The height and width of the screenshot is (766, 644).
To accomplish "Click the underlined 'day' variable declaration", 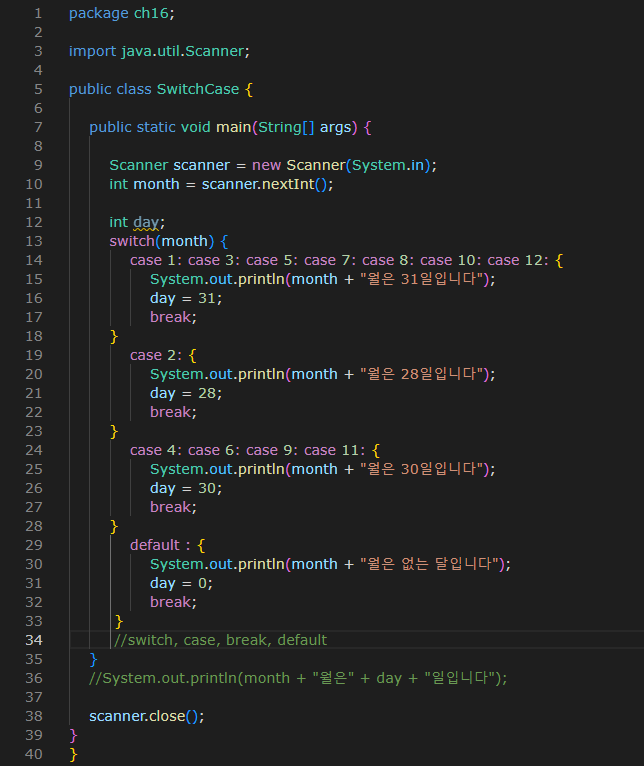I will 146,222.
